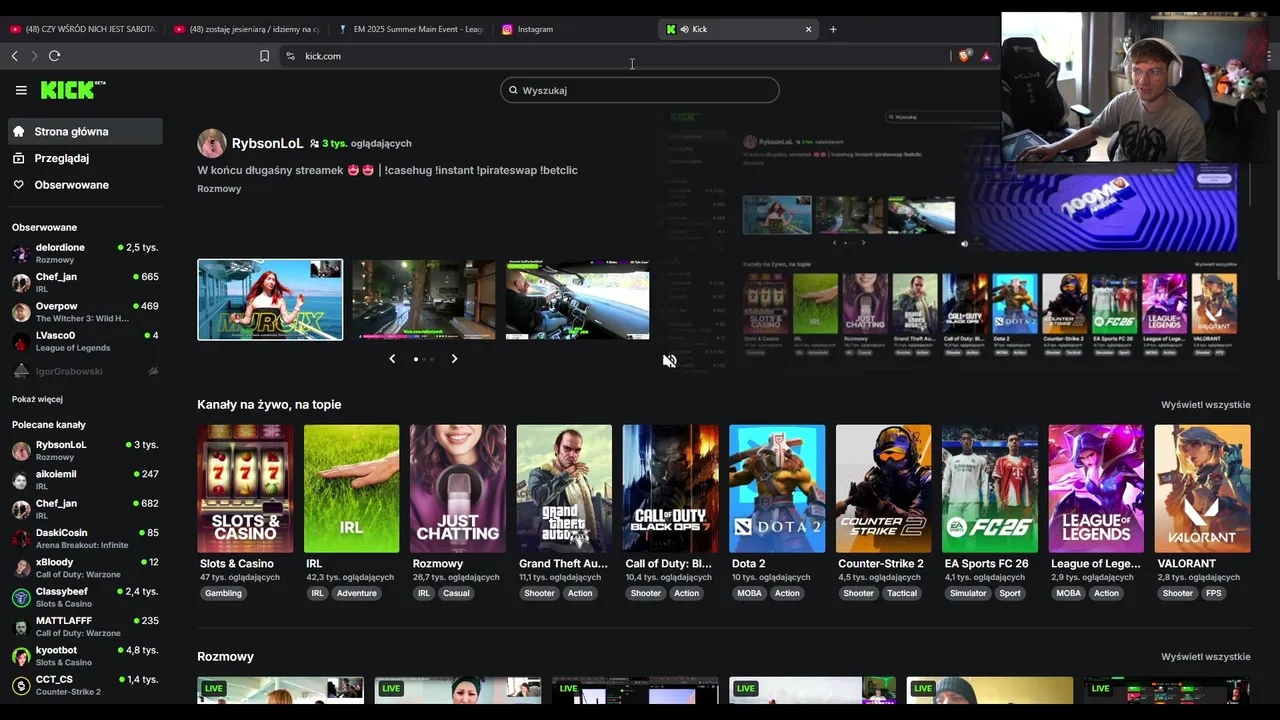Open Dota 2 category thumbnail
This screenshot has height=720, width=1280.
pyautogui.click(x=777, y=488)
